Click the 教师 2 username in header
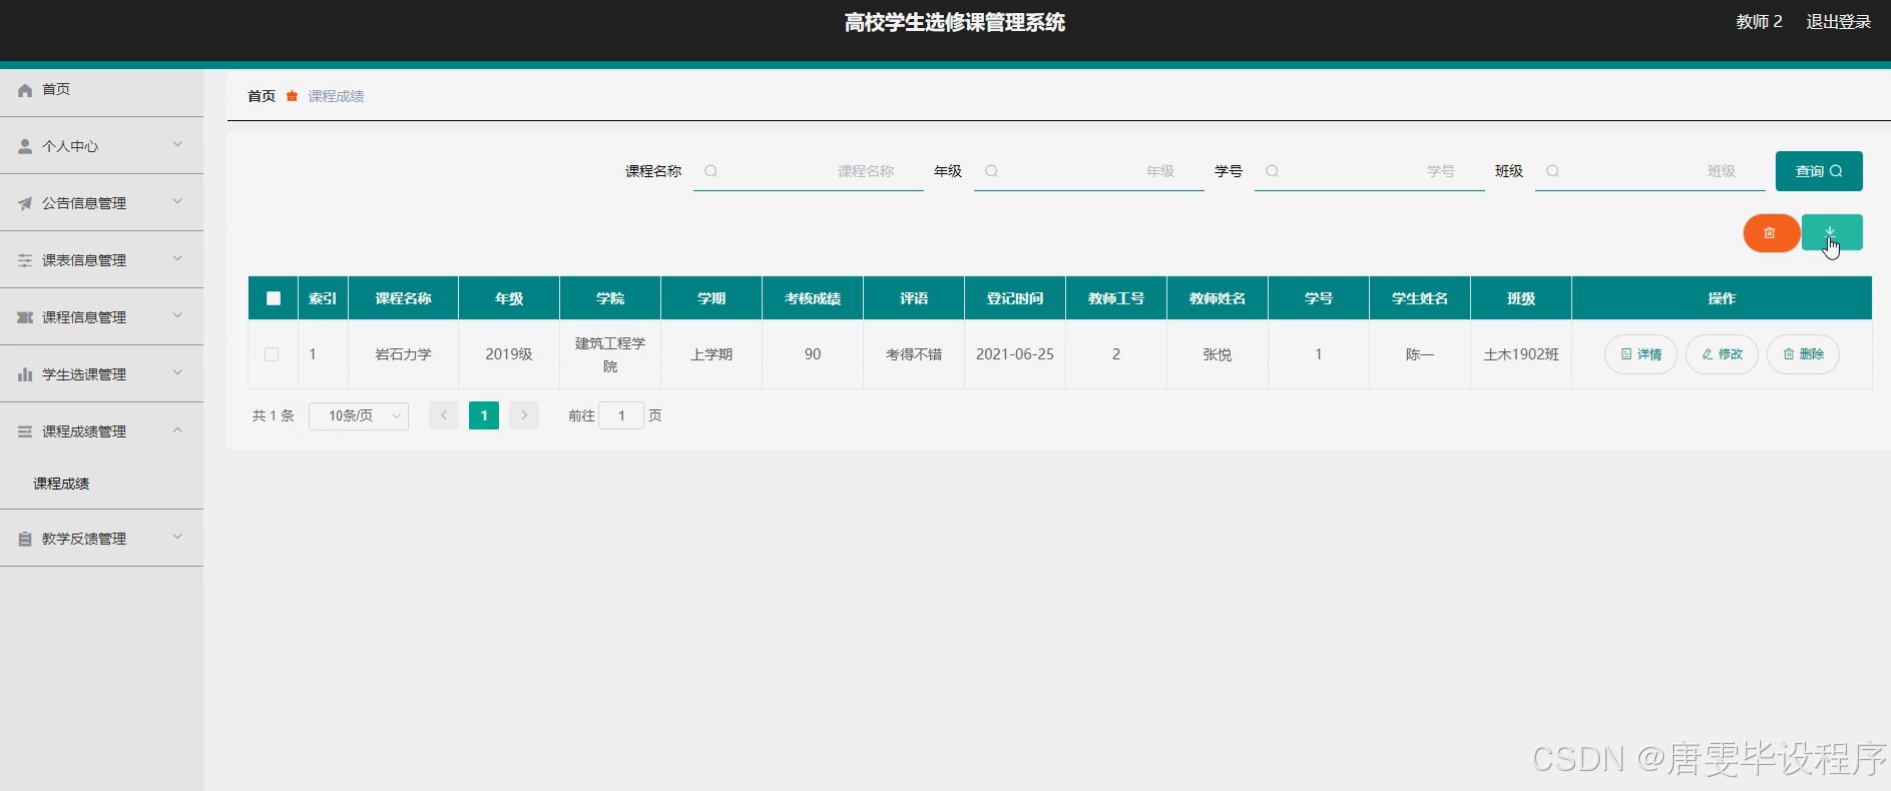 coord(1759,22)
